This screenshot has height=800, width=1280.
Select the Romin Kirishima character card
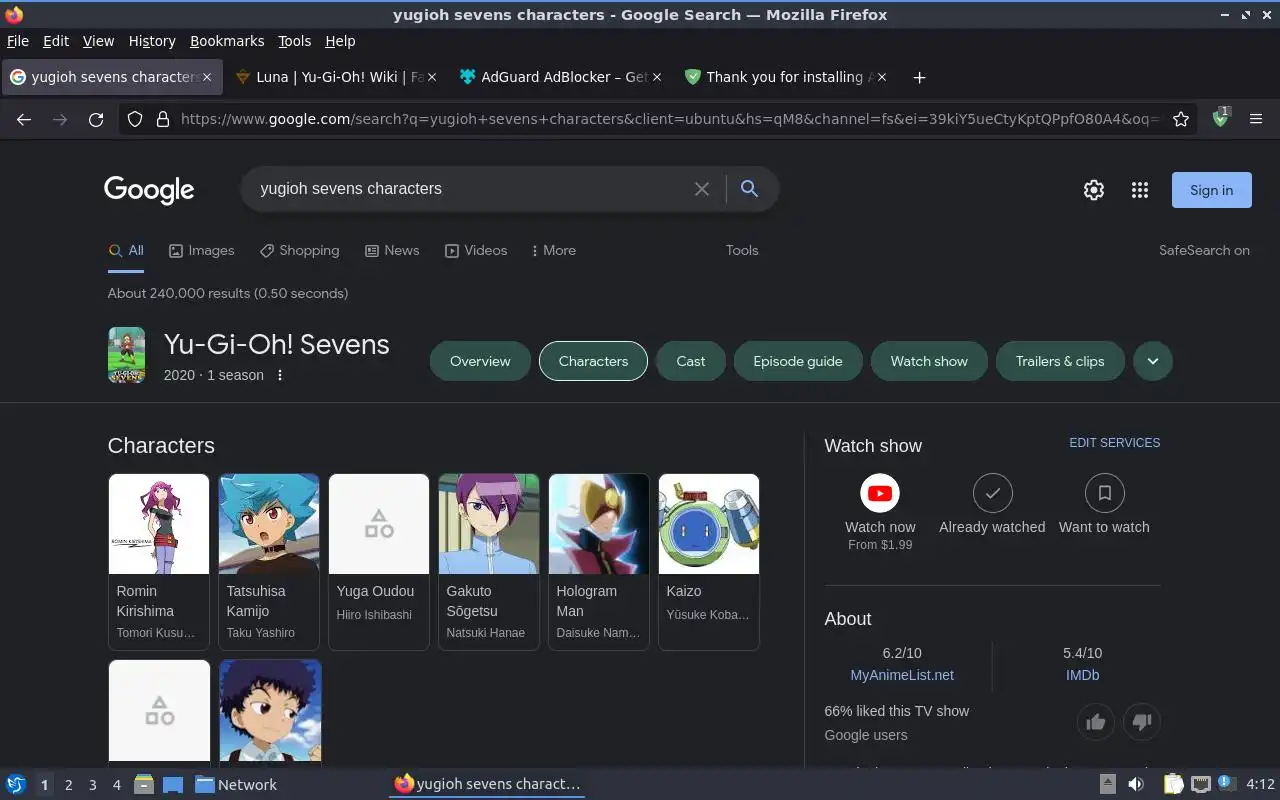(159, 562)
